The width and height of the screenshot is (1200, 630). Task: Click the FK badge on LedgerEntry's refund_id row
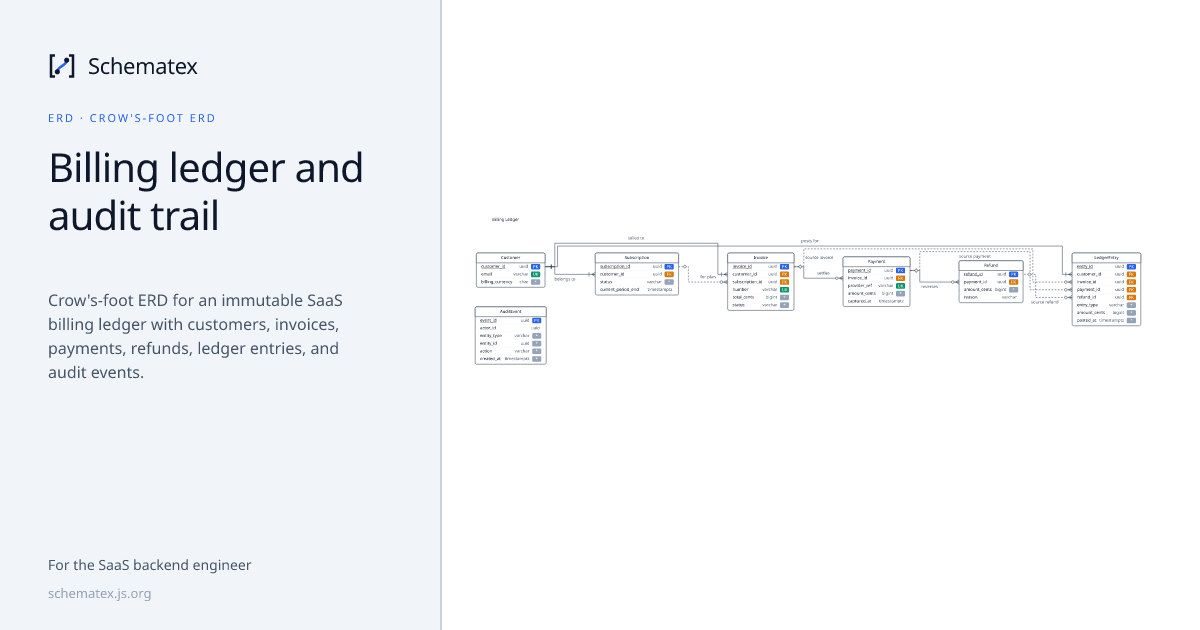click(1131, 297)
